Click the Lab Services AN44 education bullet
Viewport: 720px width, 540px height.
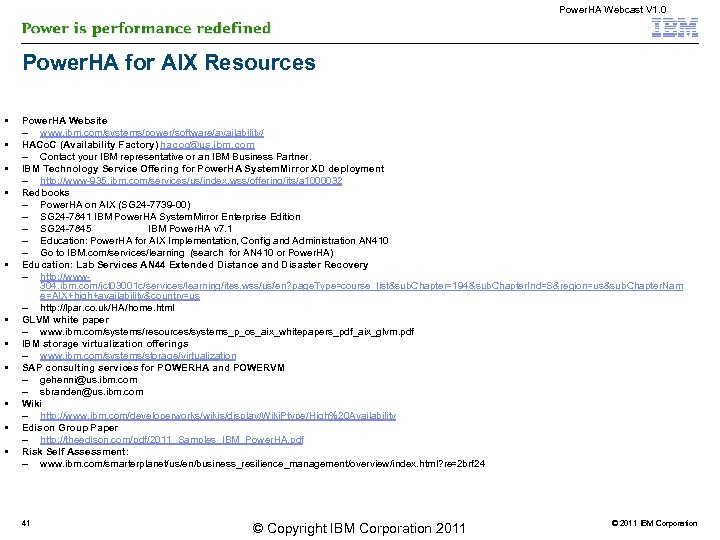pyautogui.click(x=195, y=265)
